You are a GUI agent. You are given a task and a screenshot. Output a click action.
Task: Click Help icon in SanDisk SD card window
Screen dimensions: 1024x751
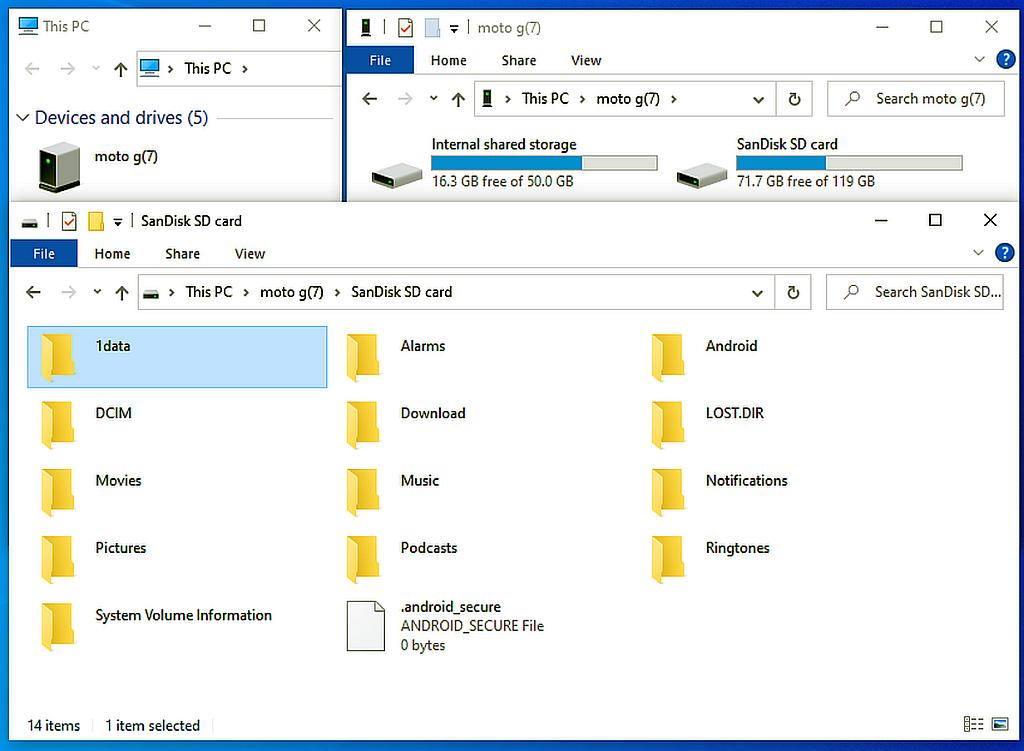[1004, 253]
